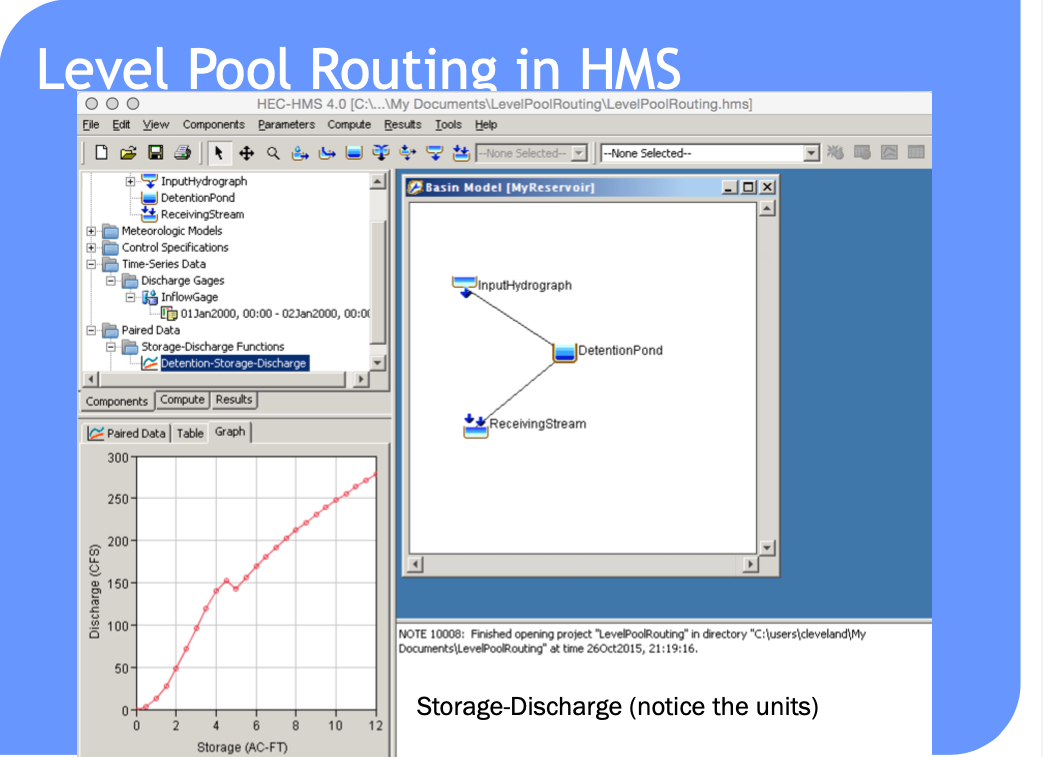
Task: Select DetentionPond reservoir icon in basin map
Action: click(x=565, y=352)
